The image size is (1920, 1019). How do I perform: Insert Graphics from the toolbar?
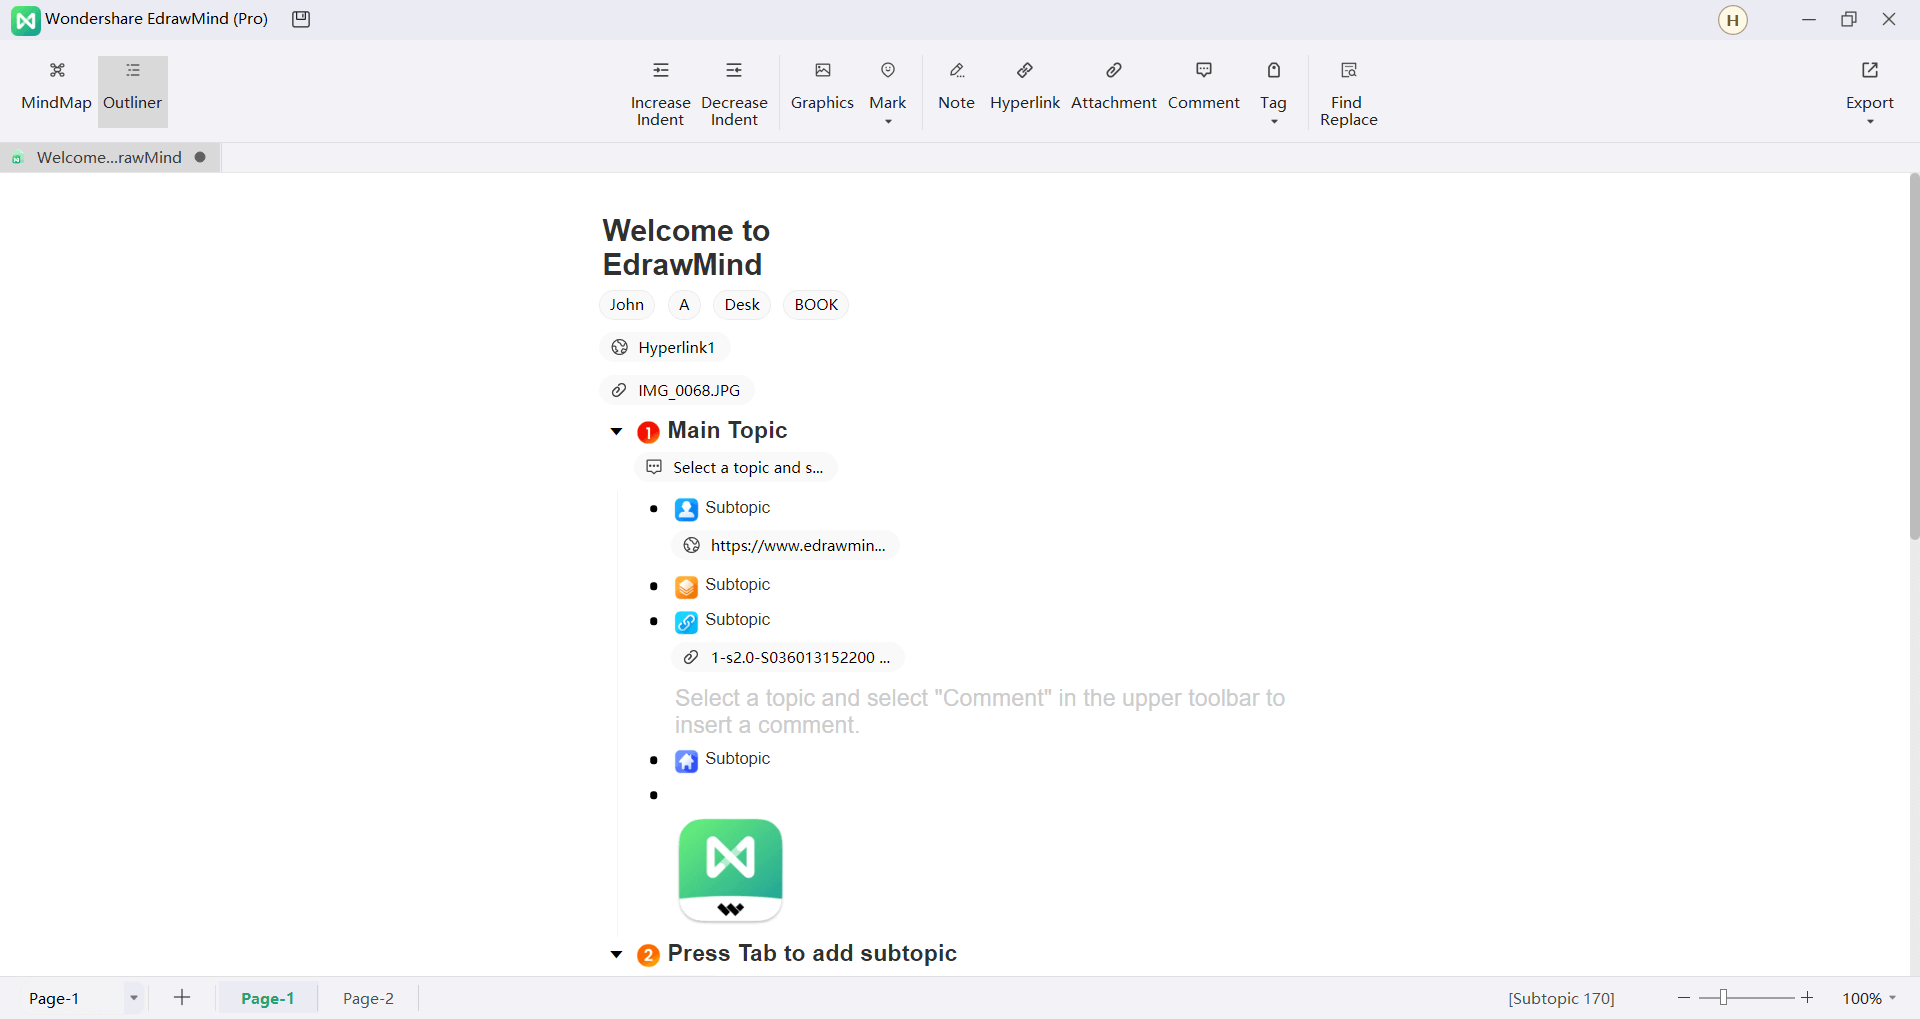[x=822, y=87]
